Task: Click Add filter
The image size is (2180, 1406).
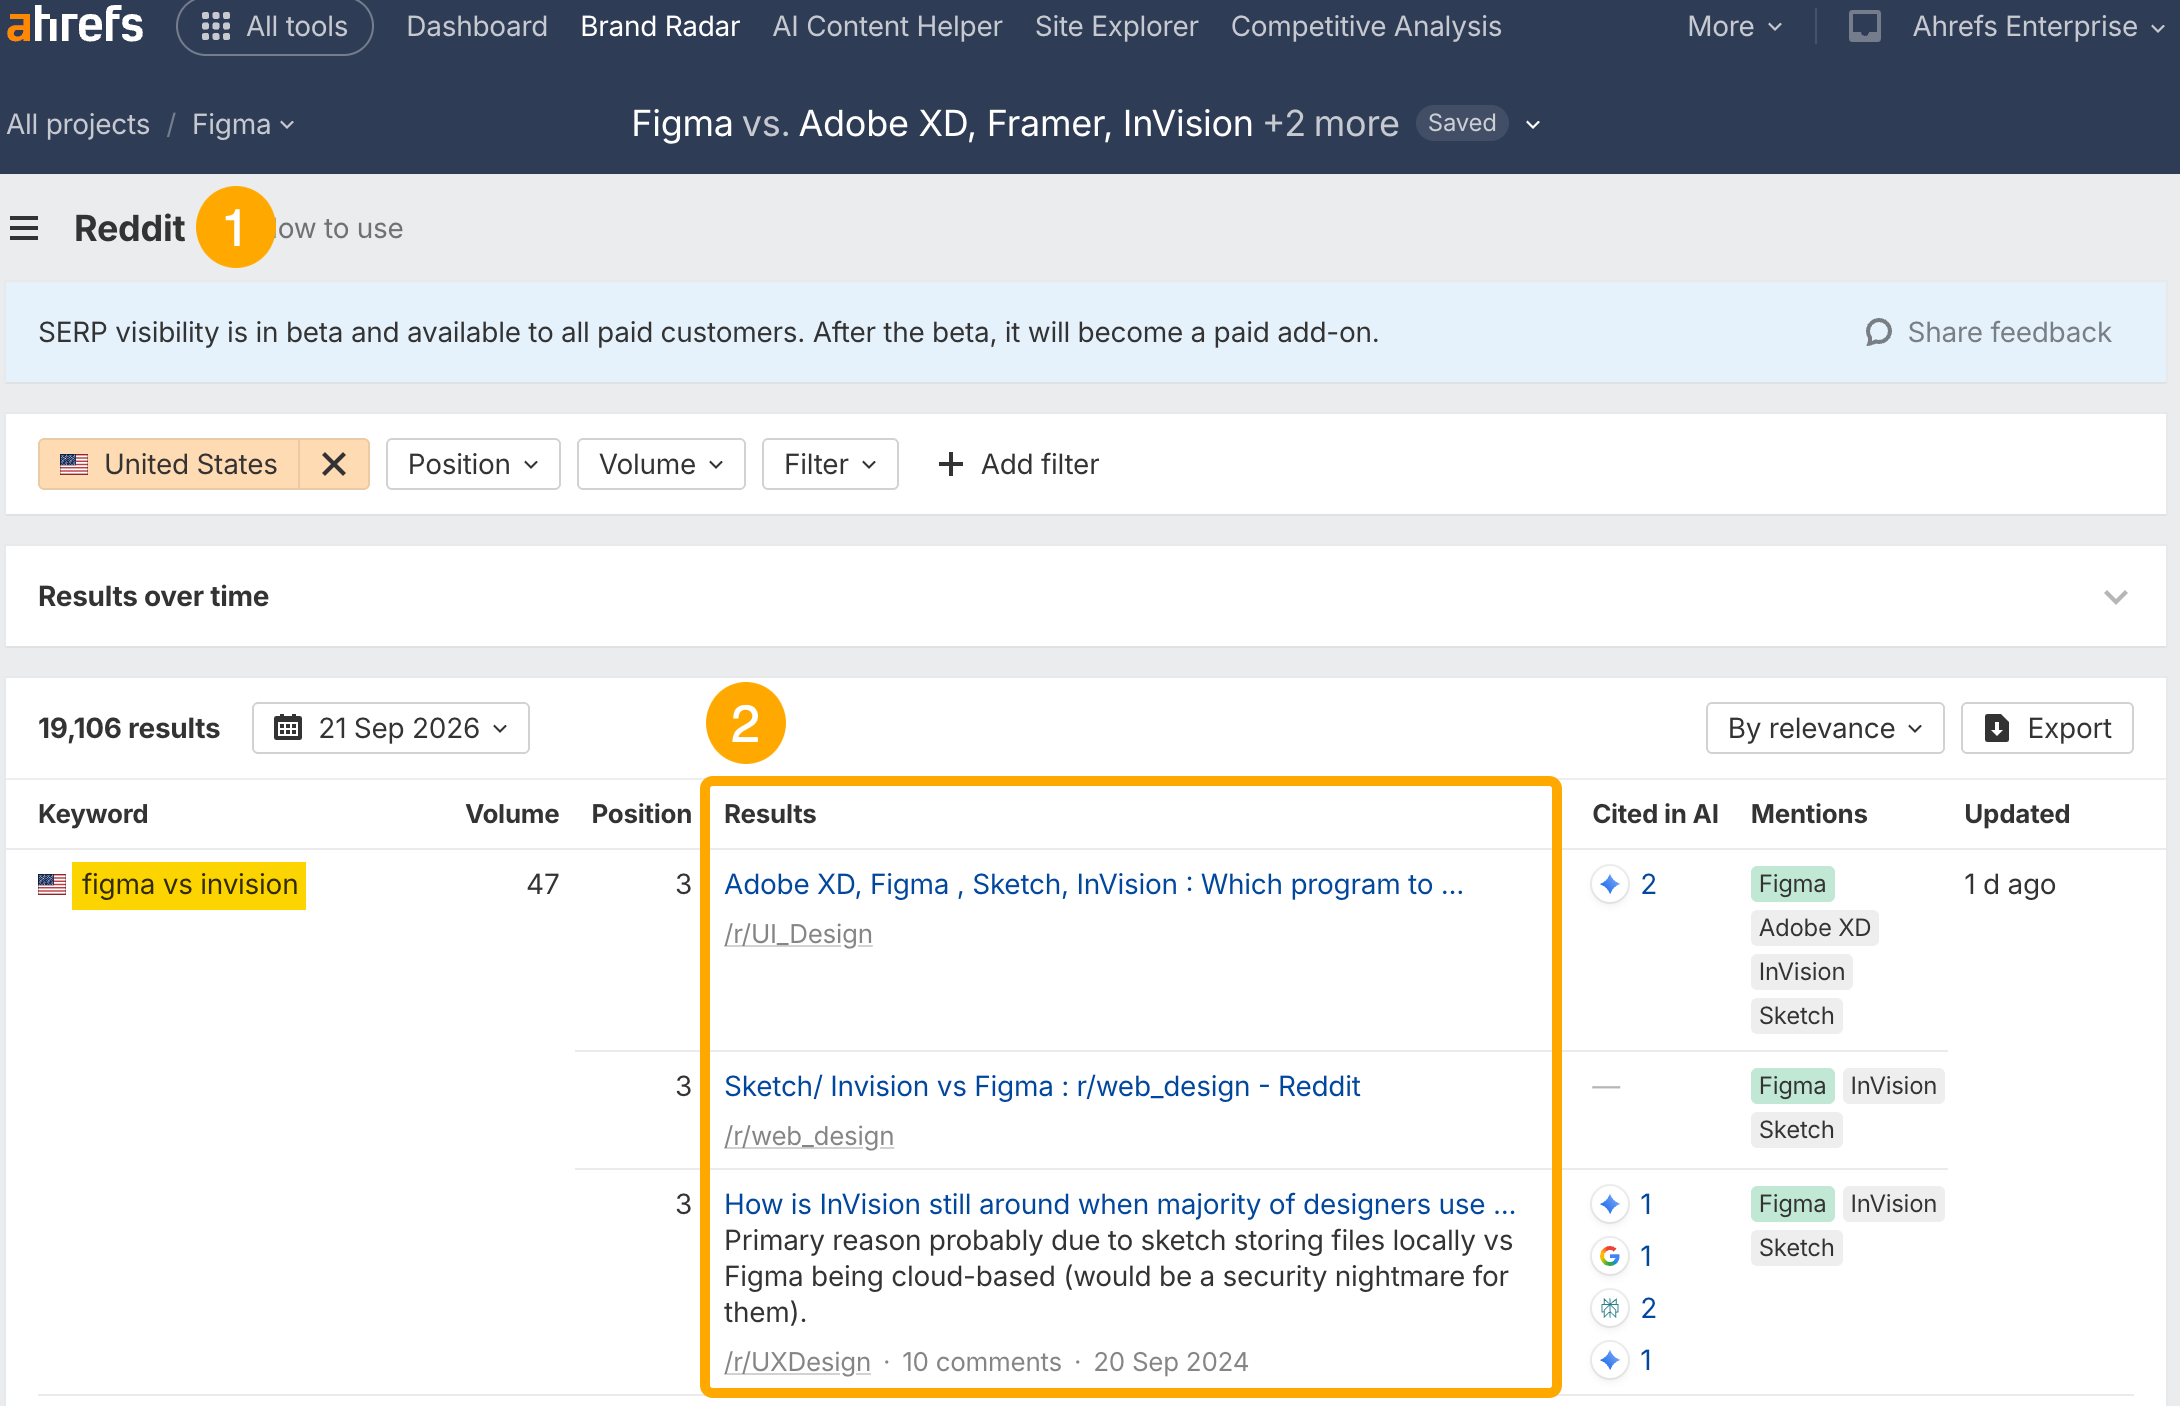Action: tap(1018, 464)
